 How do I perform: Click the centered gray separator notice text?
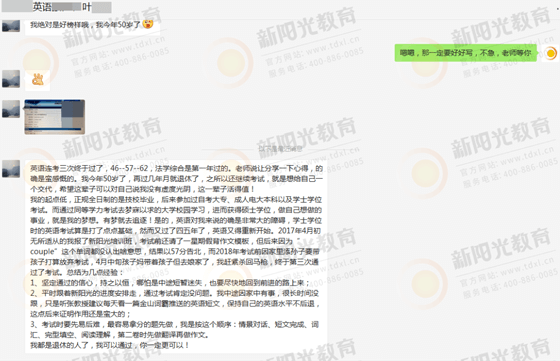tap(280, 149)
